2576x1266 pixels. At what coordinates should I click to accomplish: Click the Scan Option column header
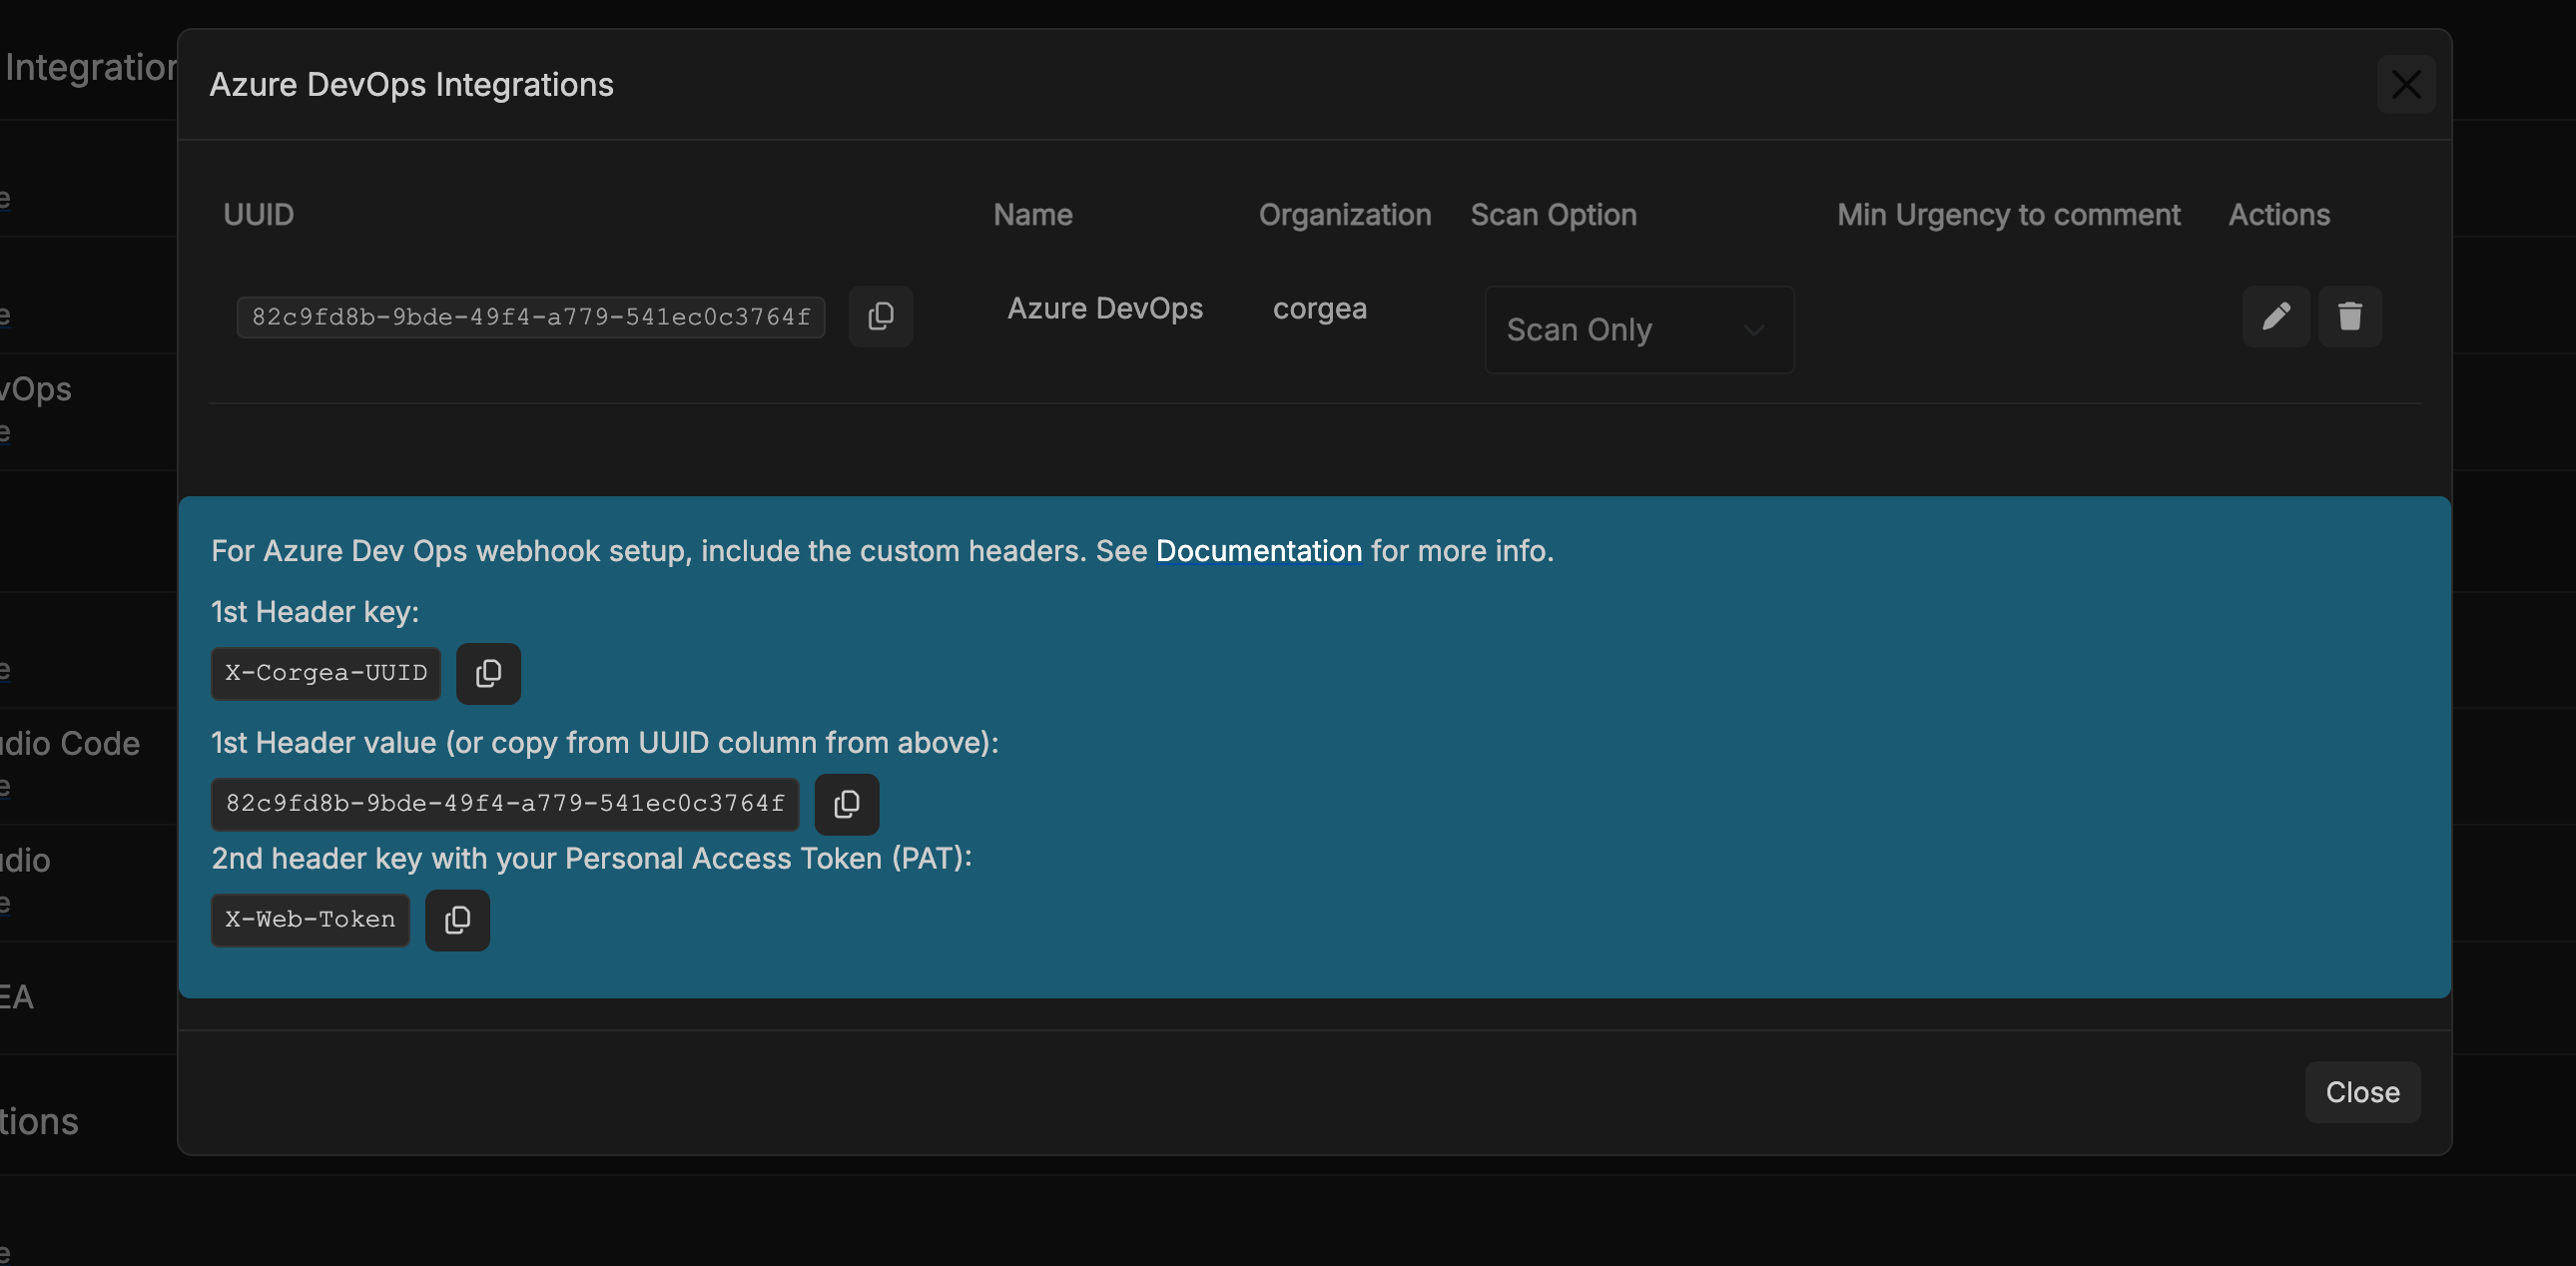(1553, 215)
